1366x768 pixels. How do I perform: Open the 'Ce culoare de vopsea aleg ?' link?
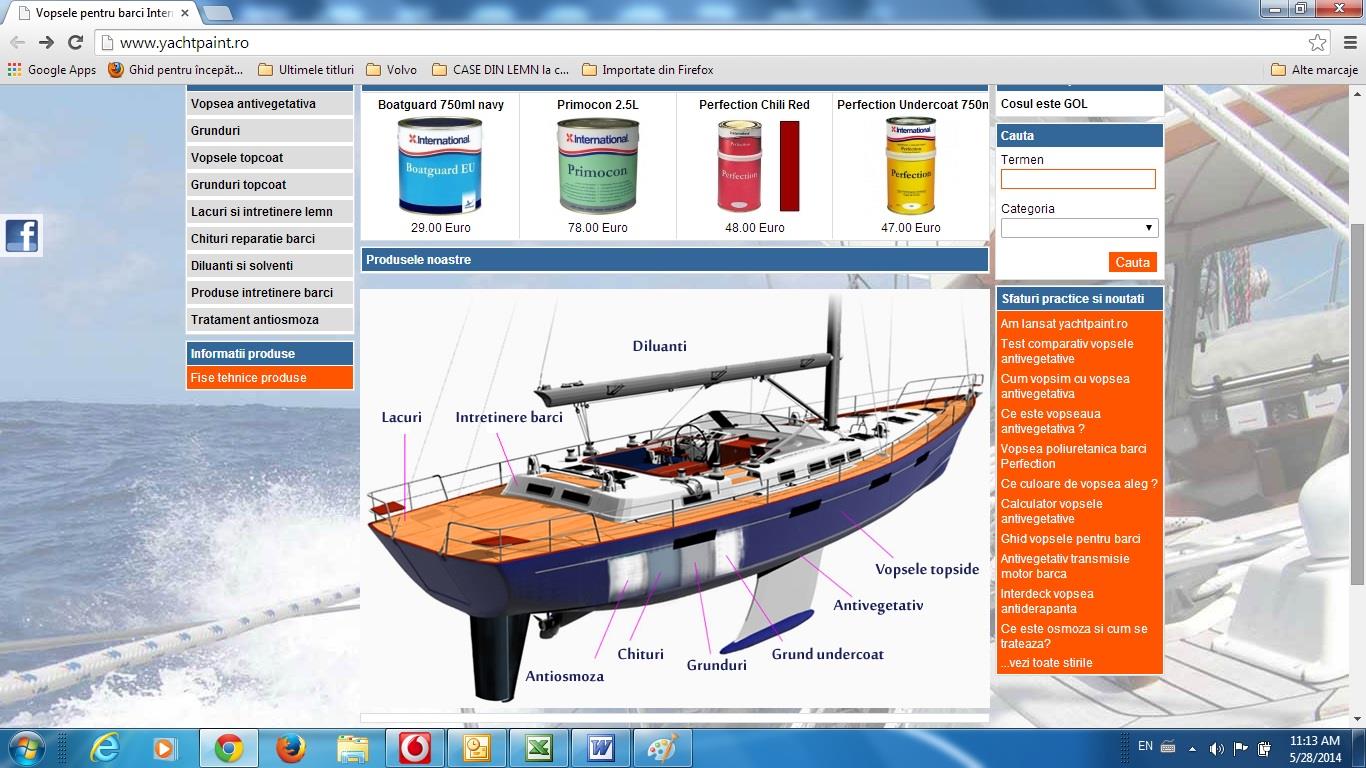(x=1078, y=484)
